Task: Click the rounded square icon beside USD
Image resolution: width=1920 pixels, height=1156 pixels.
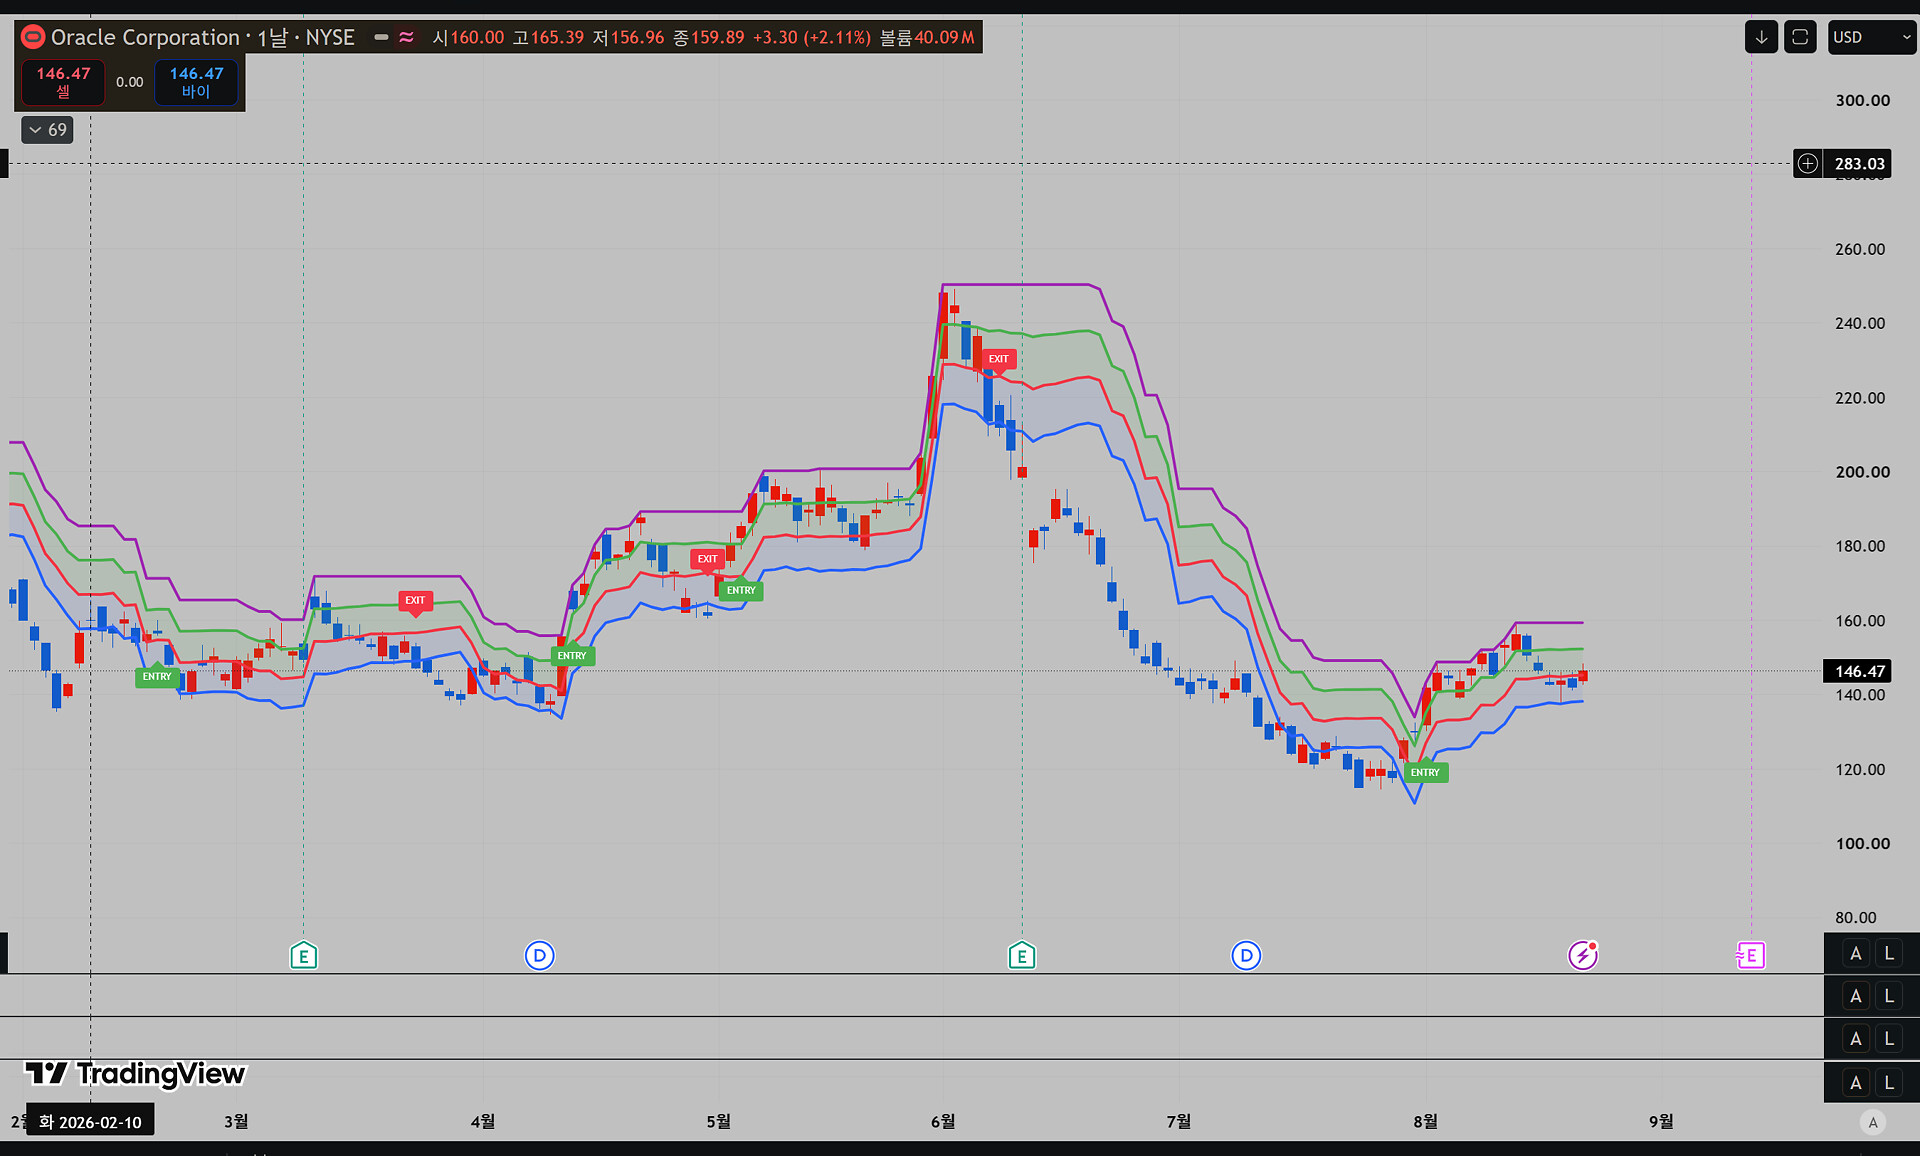Action: tap(1800, 38)
